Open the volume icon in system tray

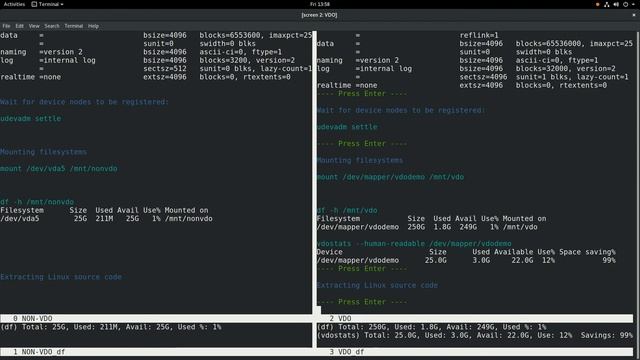tap(616, 4)
